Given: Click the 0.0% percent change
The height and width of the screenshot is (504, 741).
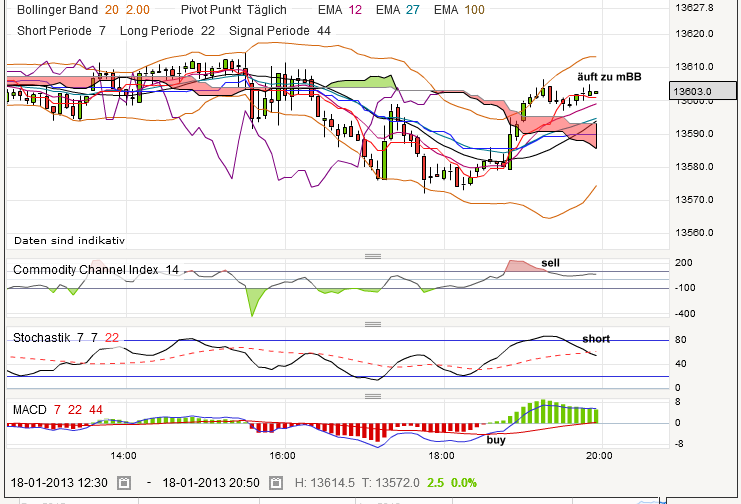Looking at the screenshot, I should 464,483.
